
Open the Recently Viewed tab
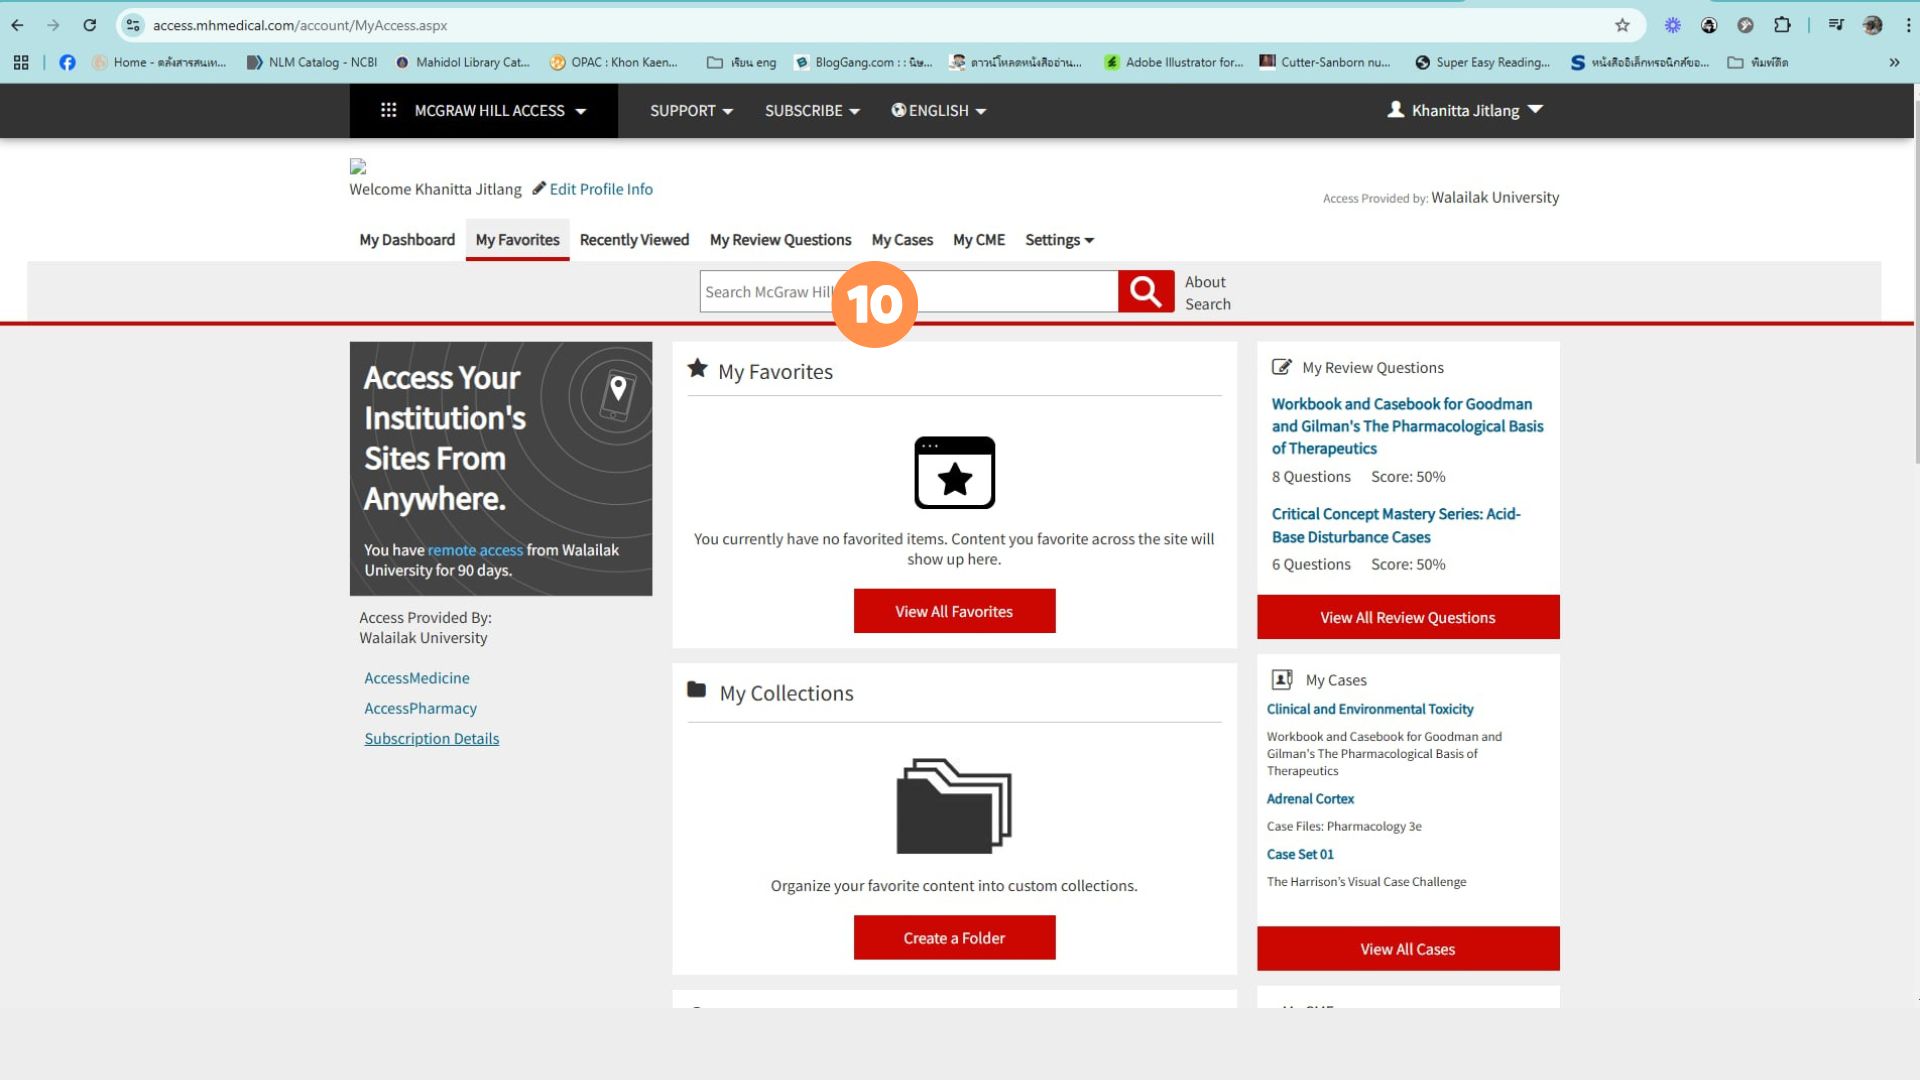(x=634, y=240)
